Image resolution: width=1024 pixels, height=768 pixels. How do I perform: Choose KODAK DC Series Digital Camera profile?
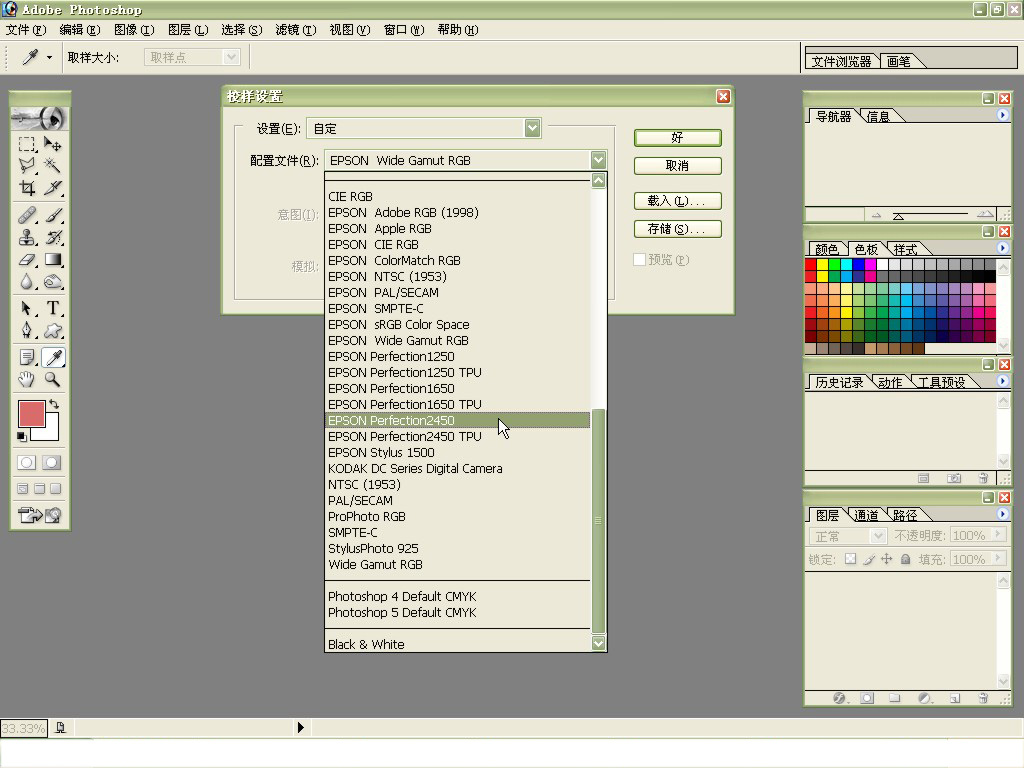[457, 469]
